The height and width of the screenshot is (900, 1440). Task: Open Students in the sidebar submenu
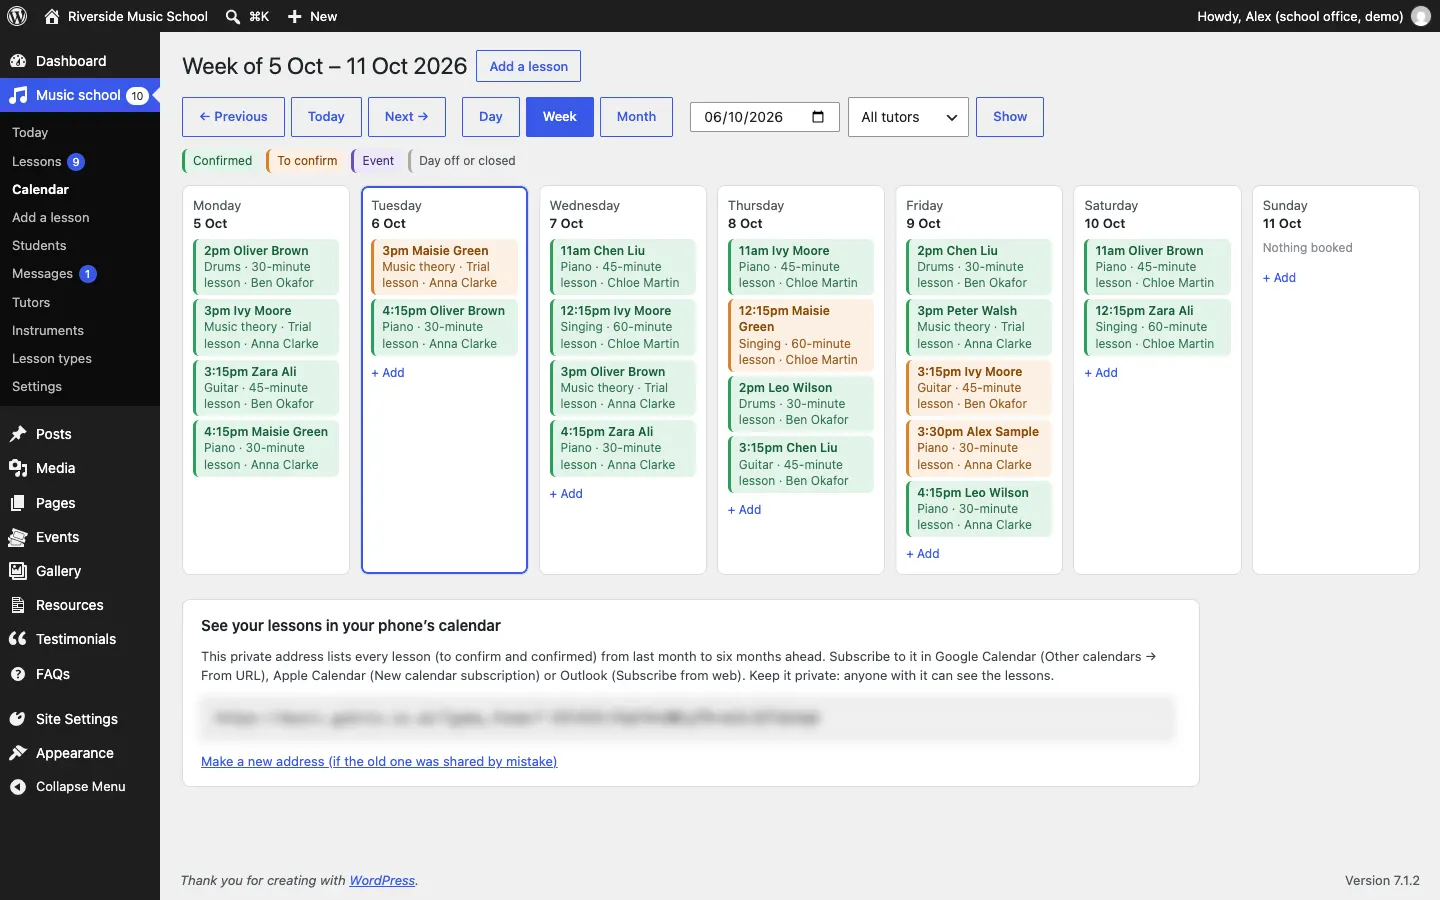coord(39,246)
